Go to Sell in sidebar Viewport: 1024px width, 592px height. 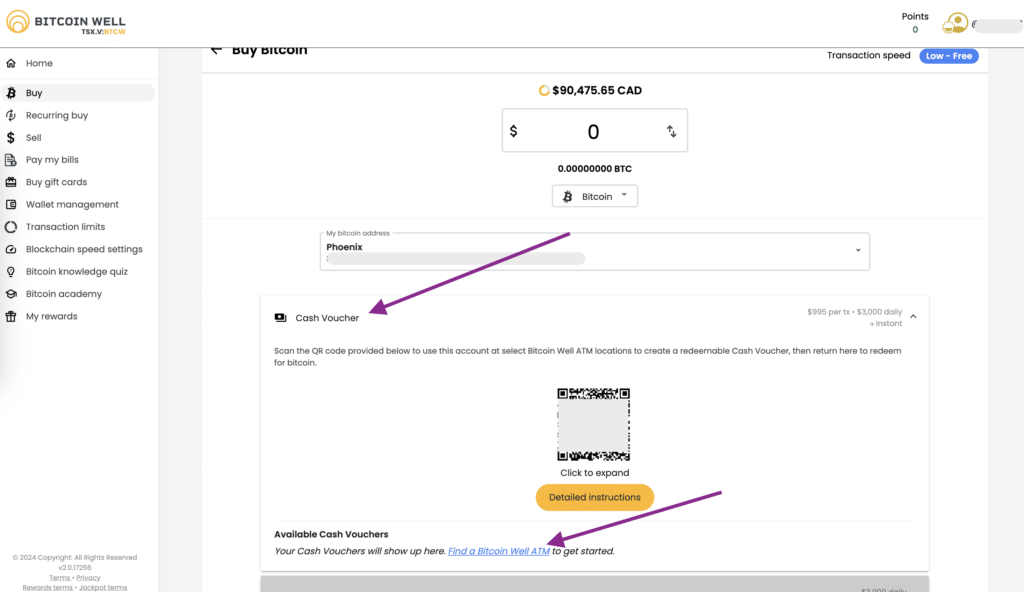(33, 138)
